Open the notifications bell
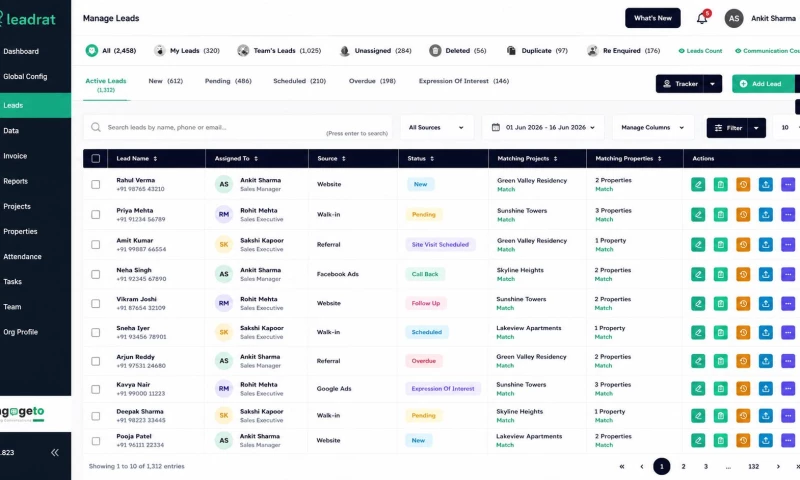Image resolution: width=800 pixels, height=480 pixels. (x=702, y=18)
